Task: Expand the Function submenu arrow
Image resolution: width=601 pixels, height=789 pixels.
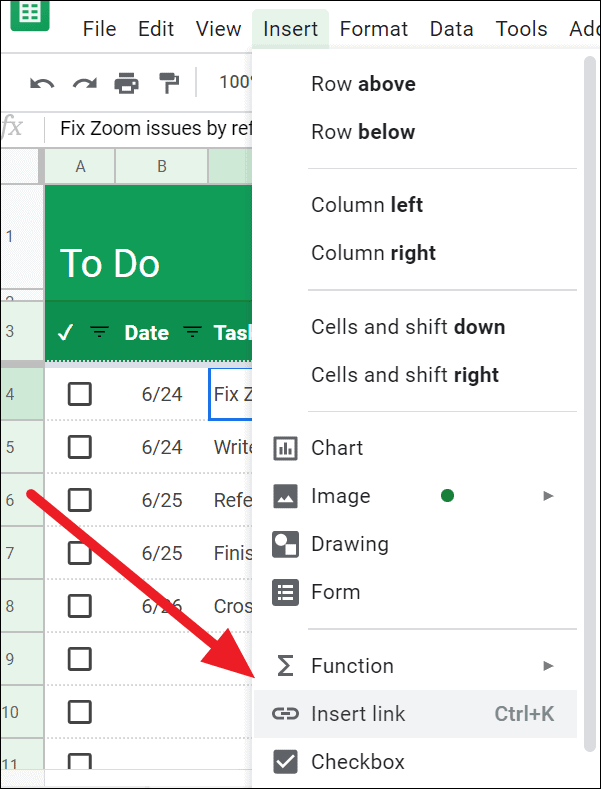Action: pyautogui.click(x=548, y=666)
